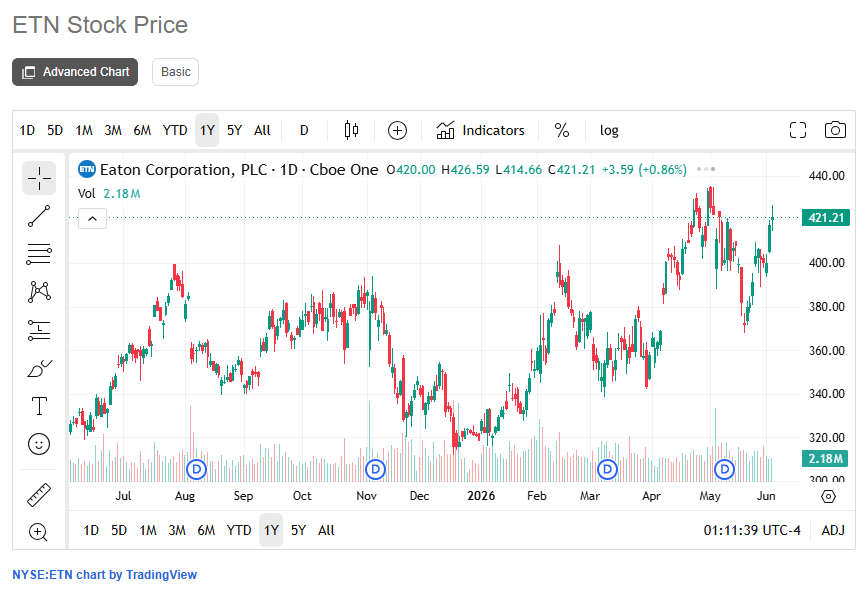Click the dividend marker near Mar
Screen dimensions: 867x591
pos(607,469)
